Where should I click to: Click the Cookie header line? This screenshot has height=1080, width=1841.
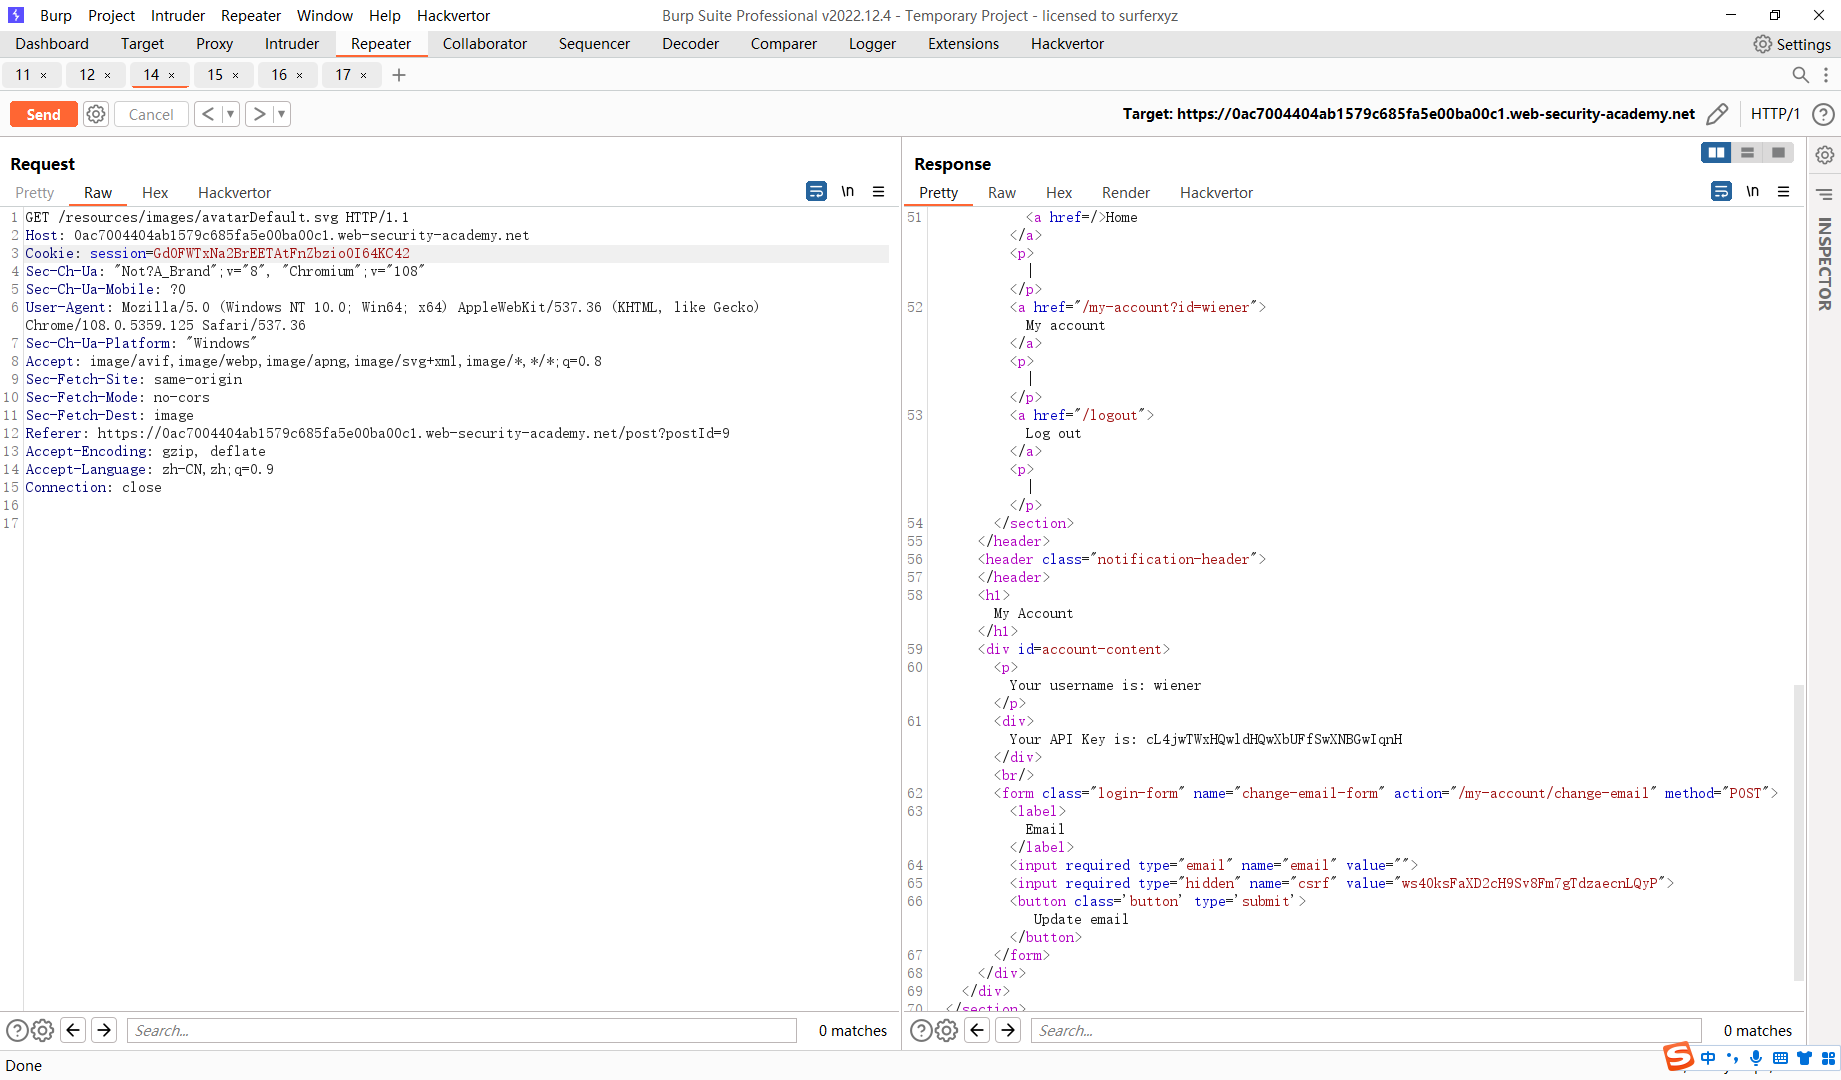(456, 253)
